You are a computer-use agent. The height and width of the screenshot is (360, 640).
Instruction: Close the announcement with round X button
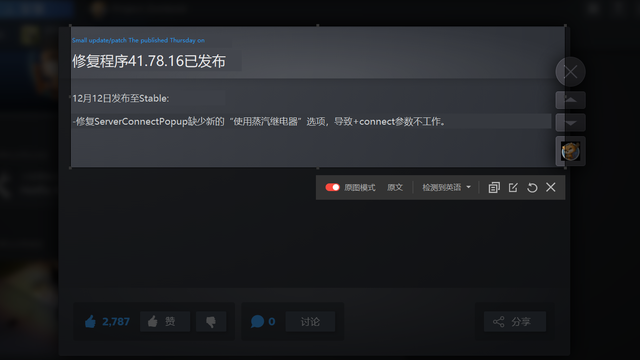pyautogui.click(x=570, y=72)
